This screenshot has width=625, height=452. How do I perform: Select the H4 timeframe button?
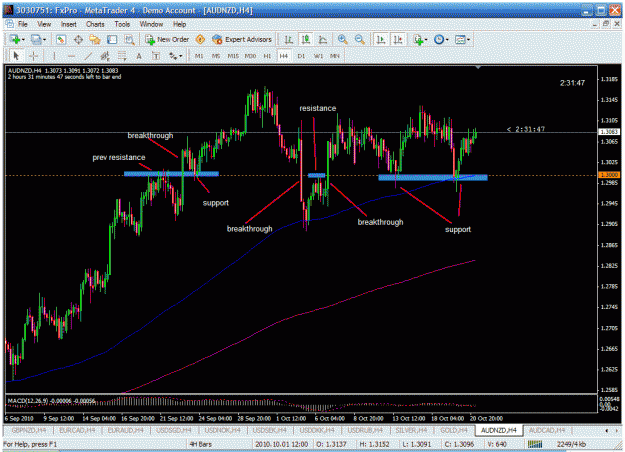283,56
